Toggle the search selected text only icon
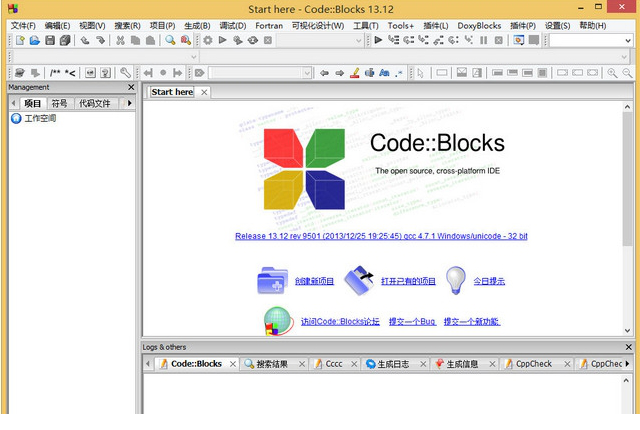This screenshot has width=640, height=430. 369,73
